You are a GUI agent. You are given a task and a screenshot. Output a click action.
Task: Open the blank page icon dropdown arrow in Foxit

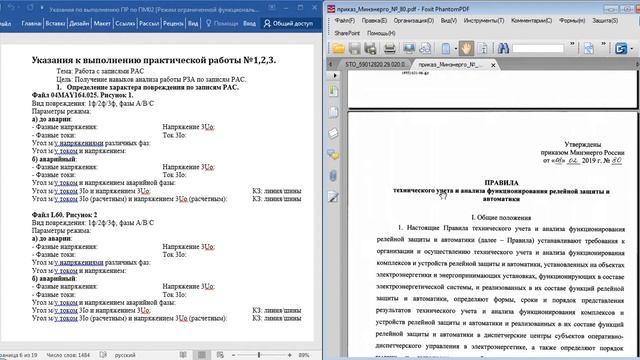click(456, 49)
